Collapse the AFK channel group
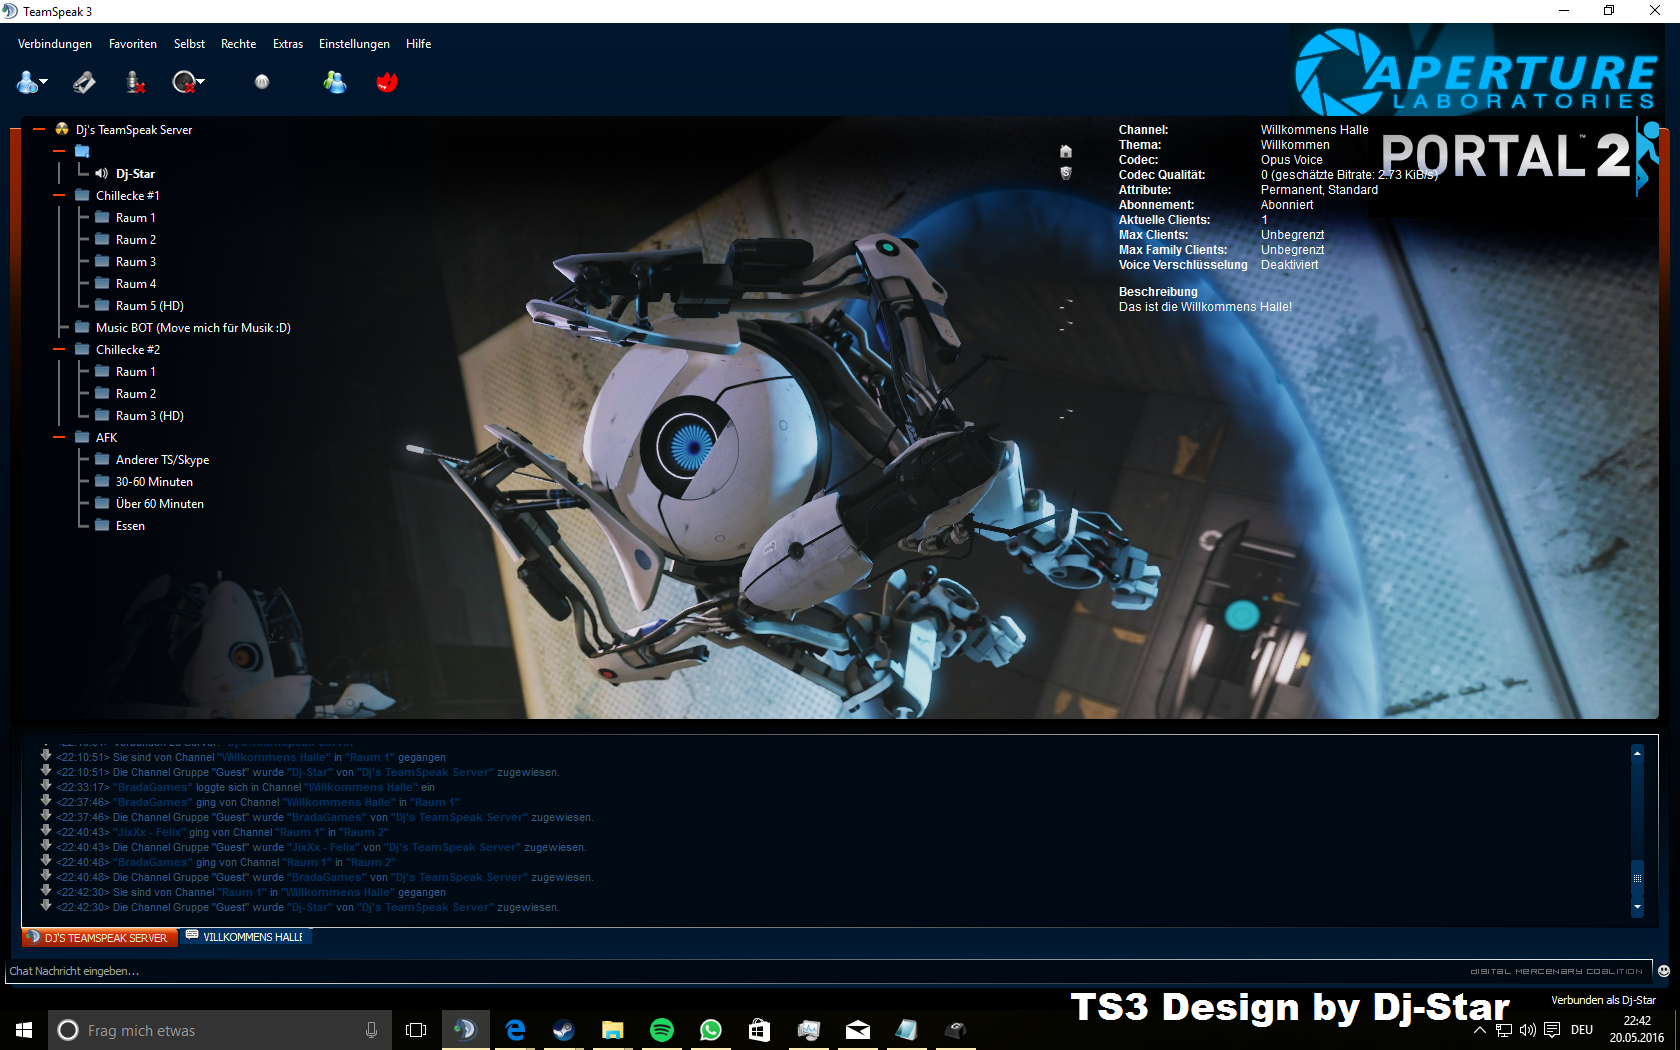Image resolution: width=1680 pixels, height=1050 pixels. [x=59, y=437]
